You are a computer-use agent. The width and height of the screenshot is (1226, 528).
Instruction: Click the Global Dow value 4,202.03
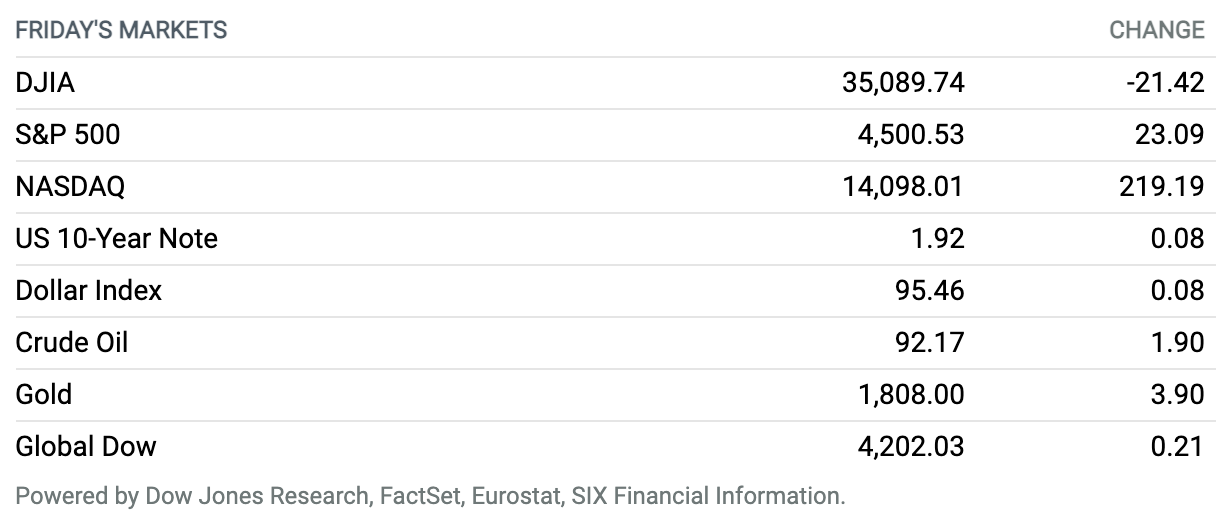911,446
